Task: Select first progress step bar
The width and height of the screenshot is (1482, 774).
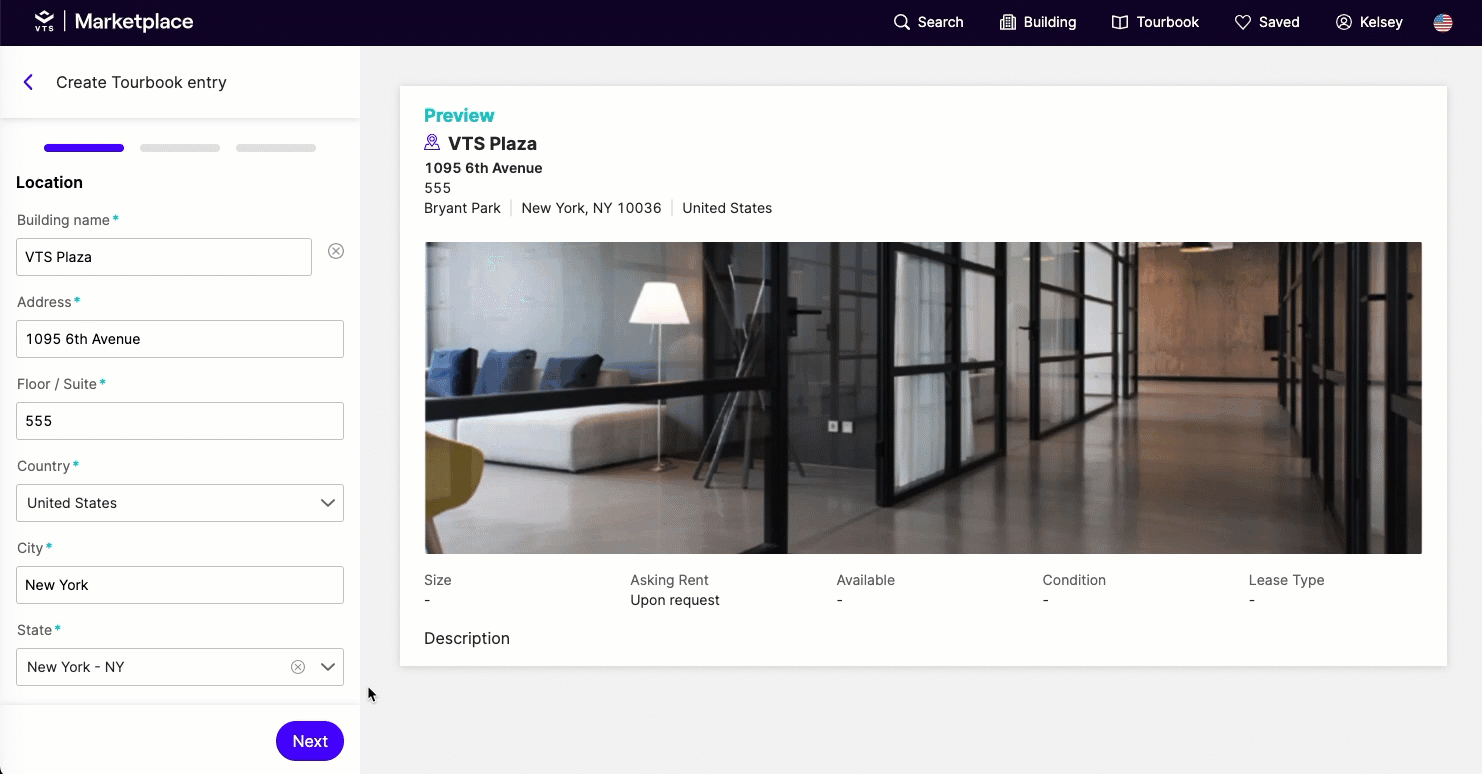Action: coord(84,148)
